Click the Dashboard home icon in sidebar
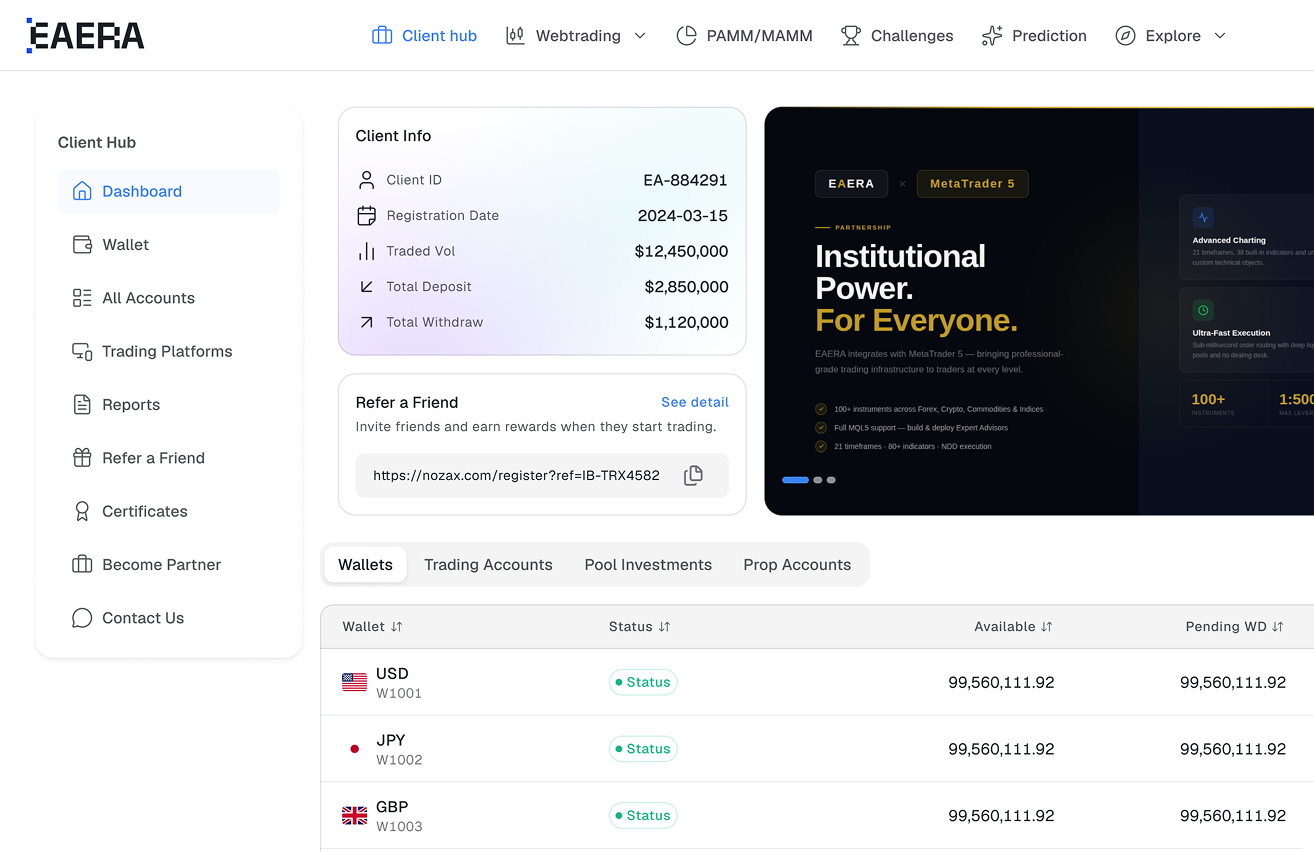The height and width of the screenshot is (852, 1314). pos(82,191)
